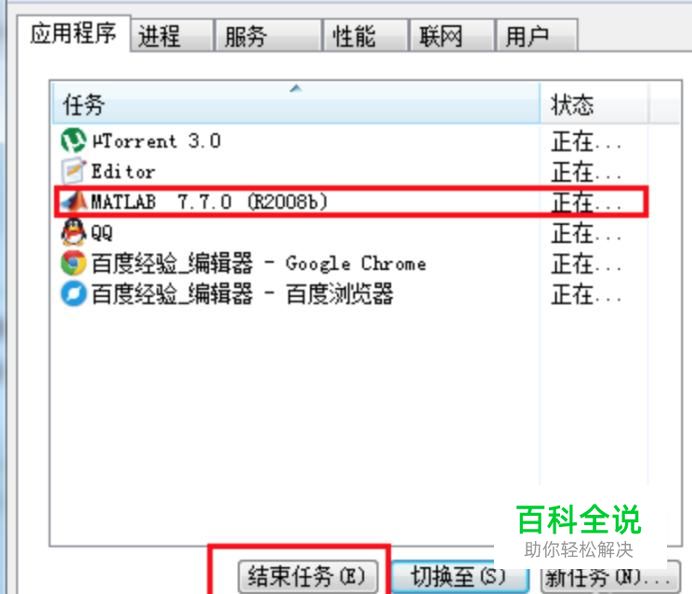Sort by the 任务 column header
This screenshot has height=594, width=692.
click(x=296, y=105)
